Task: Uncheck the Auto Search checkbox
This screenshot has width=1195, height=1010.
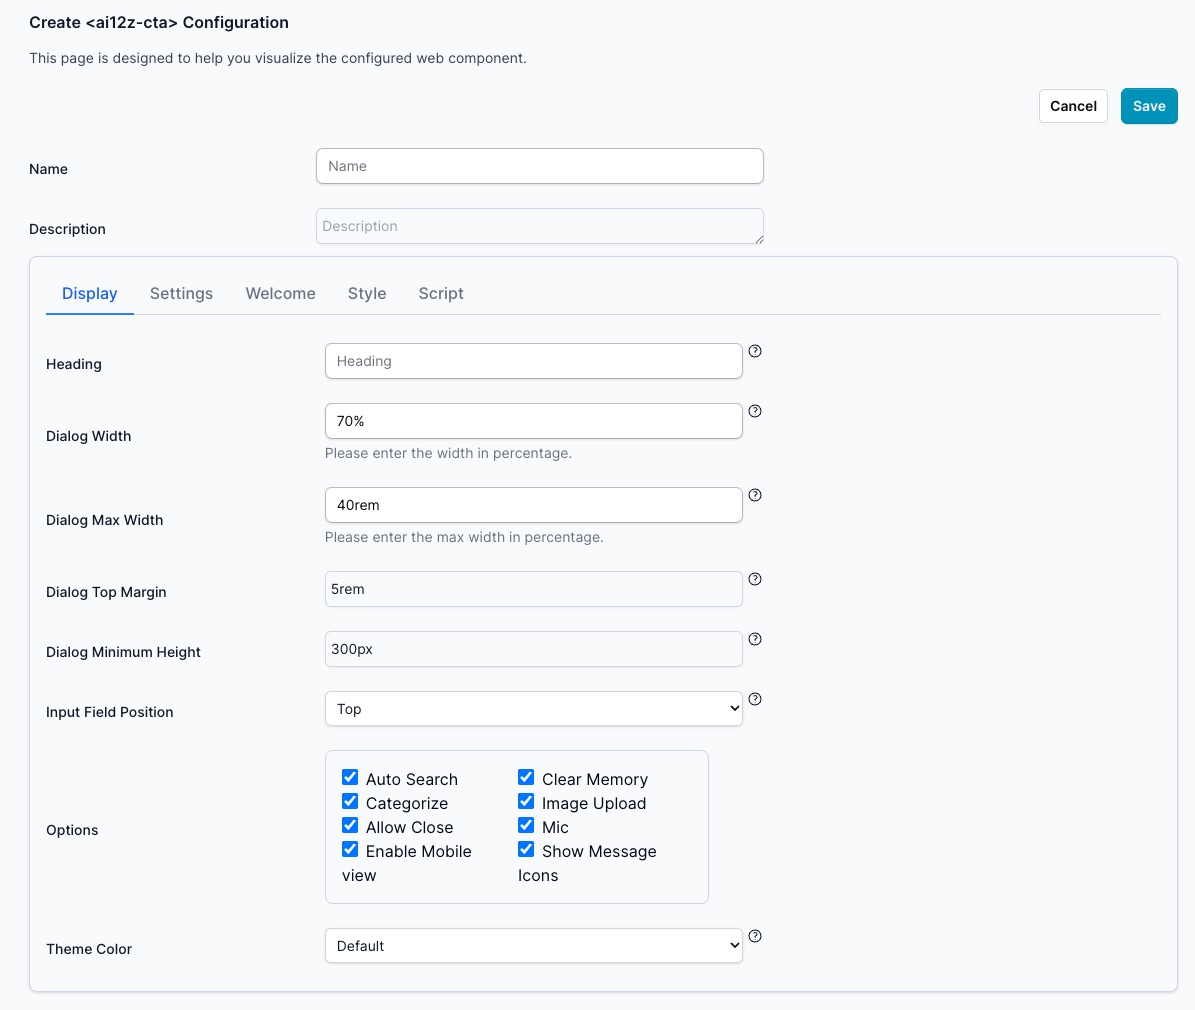Action: 350,777
